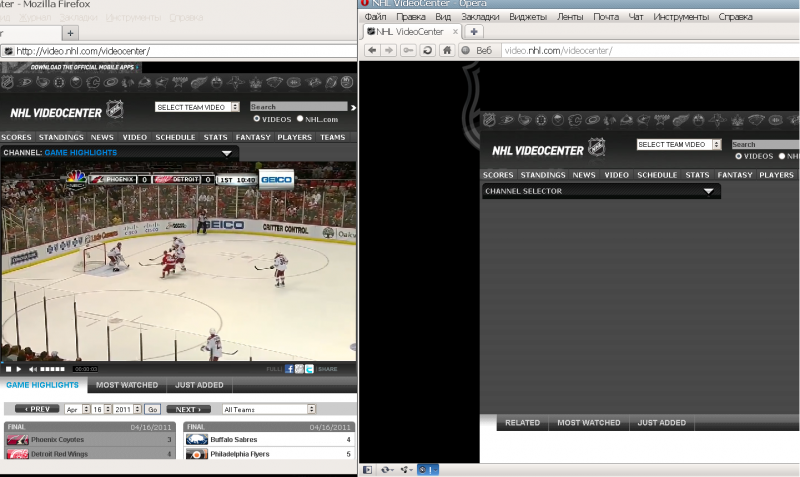Open new tab in Firefox

pyautogui.click(x=70, y=33)
